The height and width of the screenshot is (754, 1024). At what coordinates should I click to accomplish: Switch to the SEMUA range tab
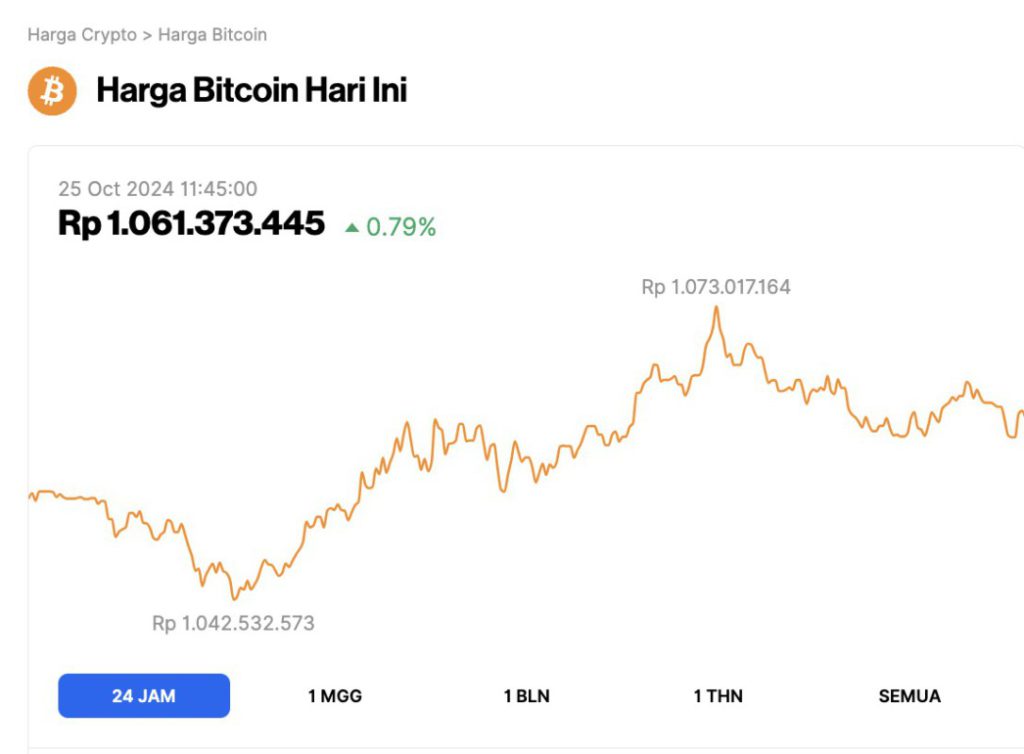click(909, 696)
